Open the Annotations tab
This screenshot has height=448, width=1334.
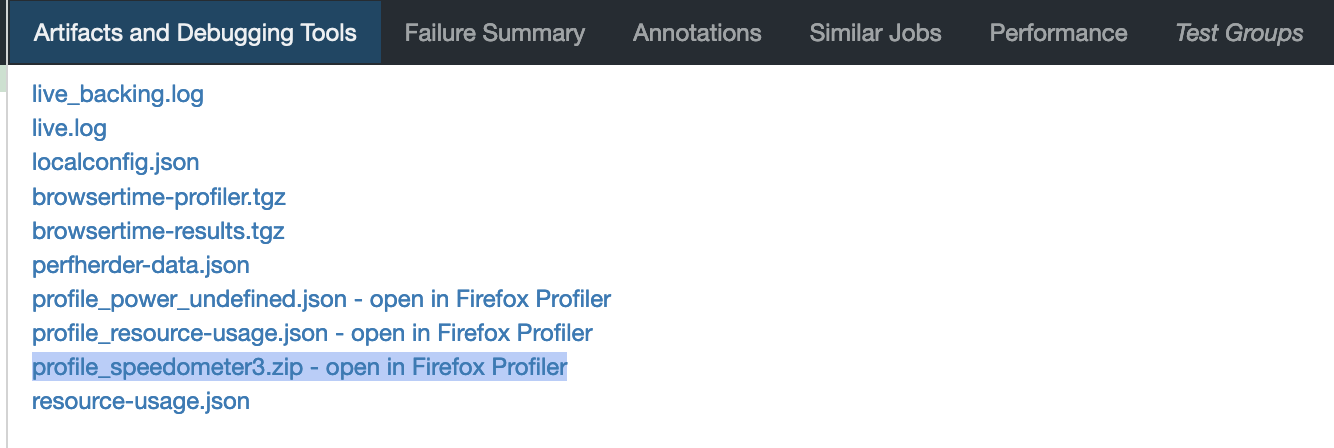coord(697,33)
